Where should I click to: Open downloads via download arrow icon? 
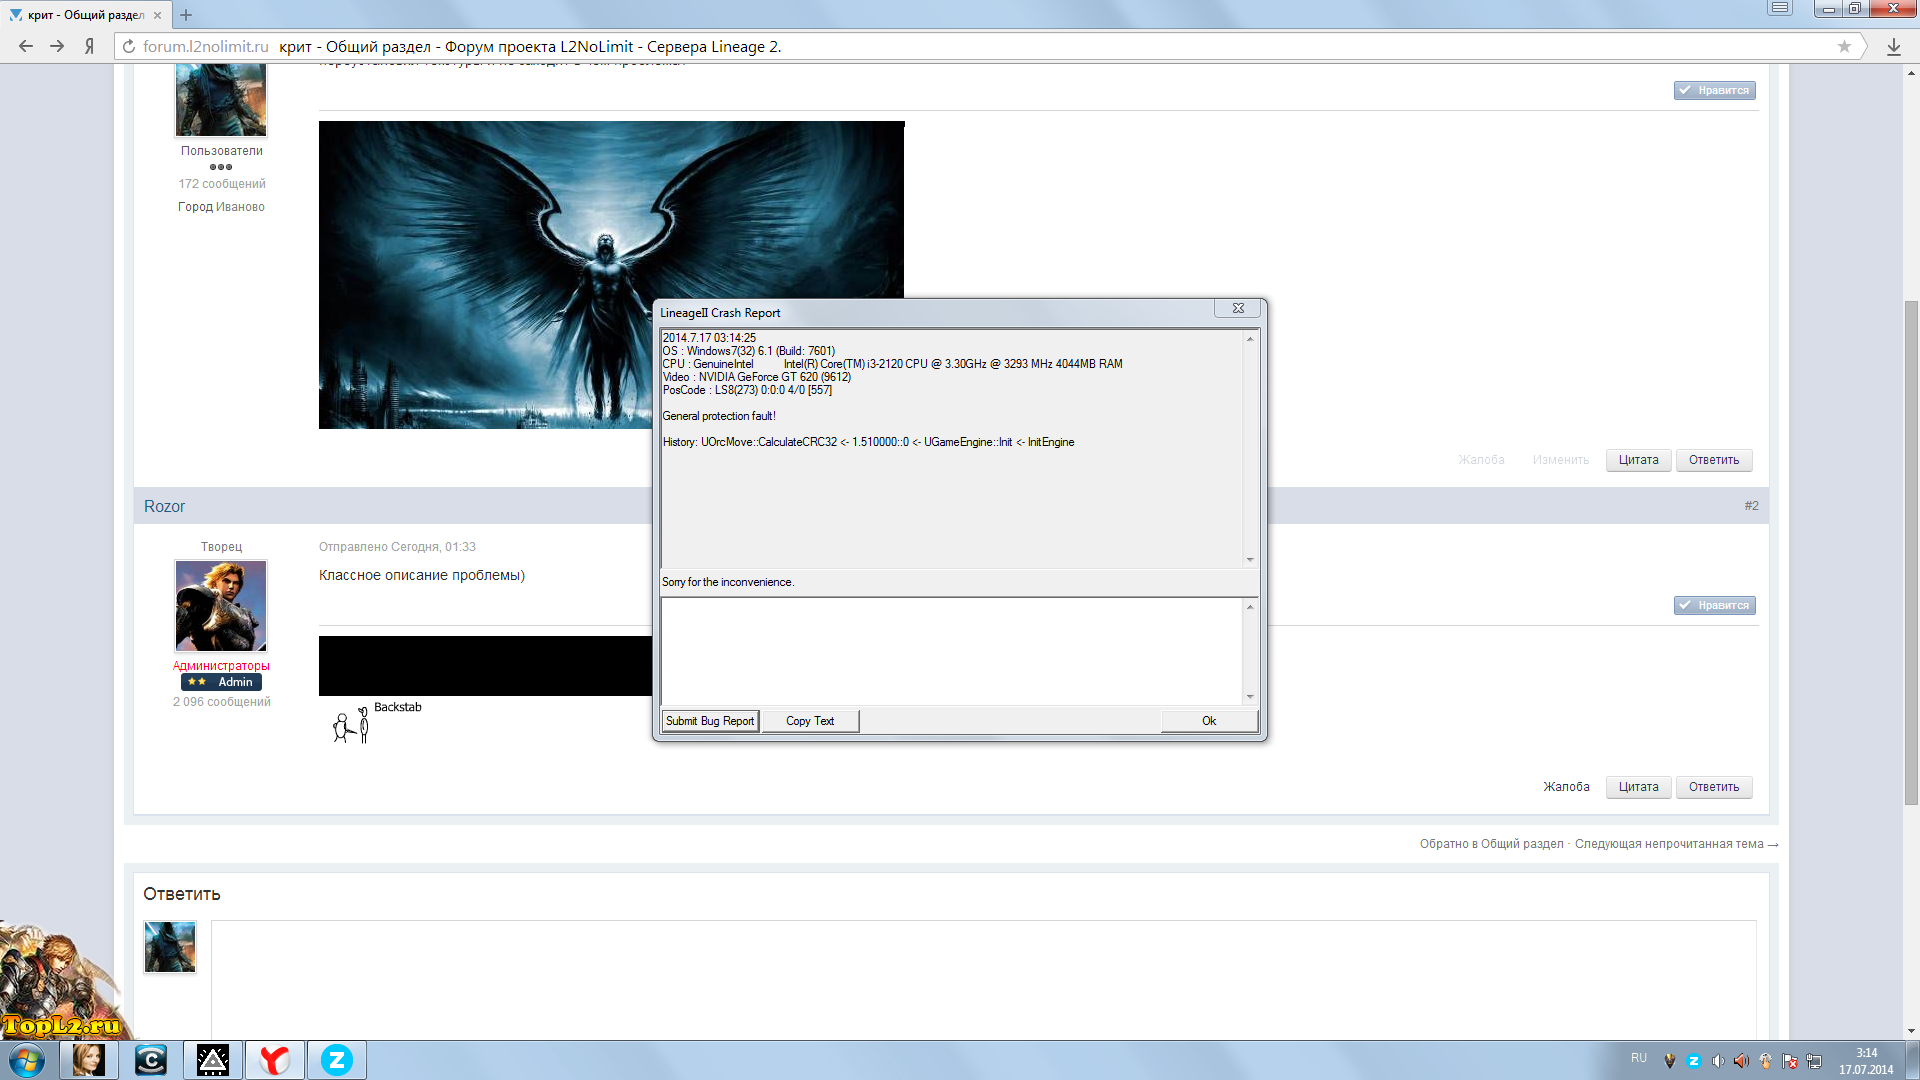click(1893, 46)
